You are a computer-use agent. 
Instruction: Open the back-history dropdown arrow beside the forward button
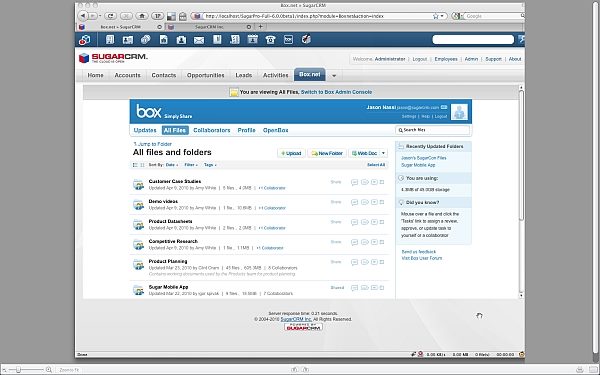(x=100, y=16)
